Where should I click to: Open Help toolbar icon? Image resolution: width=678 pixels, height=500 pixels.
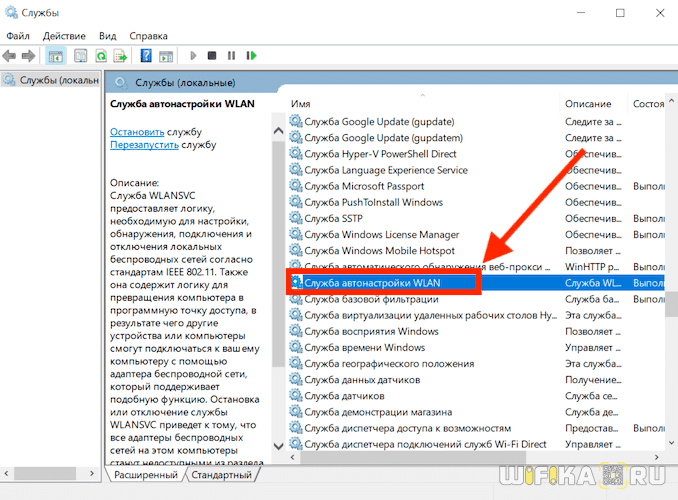tap(146, 56)
